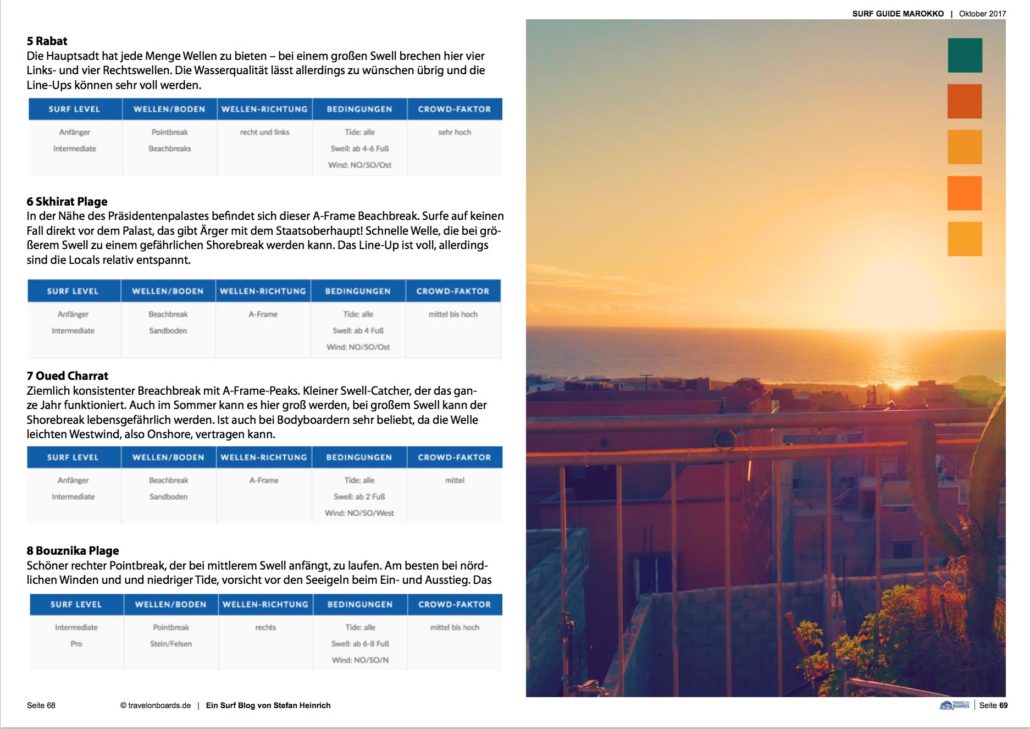Screen dimensions: 1030x729
Task: Click 'Wind: NO/SO/West' cell
Action: (x=359, y=513)
